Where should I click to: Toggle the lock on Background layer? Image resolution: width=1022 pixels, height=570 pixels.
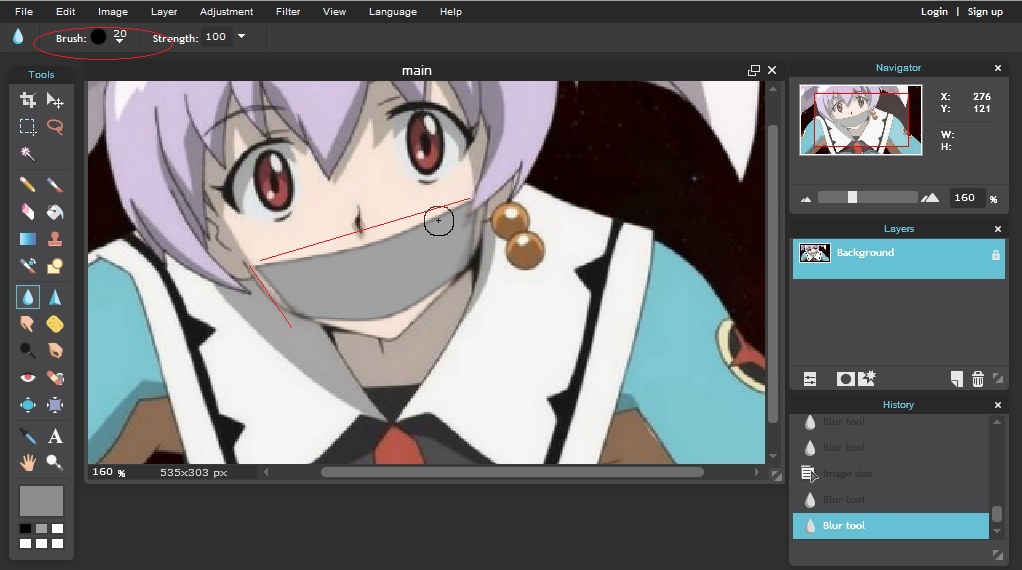click(995, 255)
